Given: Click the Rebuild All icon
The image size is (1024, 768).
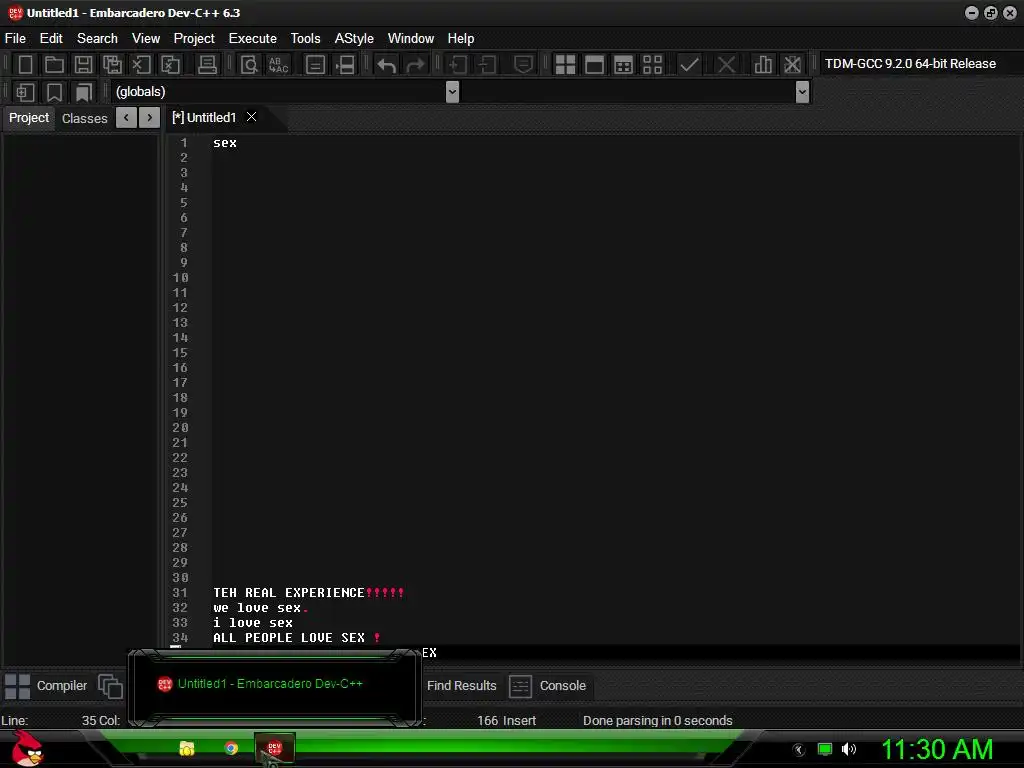Looking at the screenshot, I should coord(652,65).
